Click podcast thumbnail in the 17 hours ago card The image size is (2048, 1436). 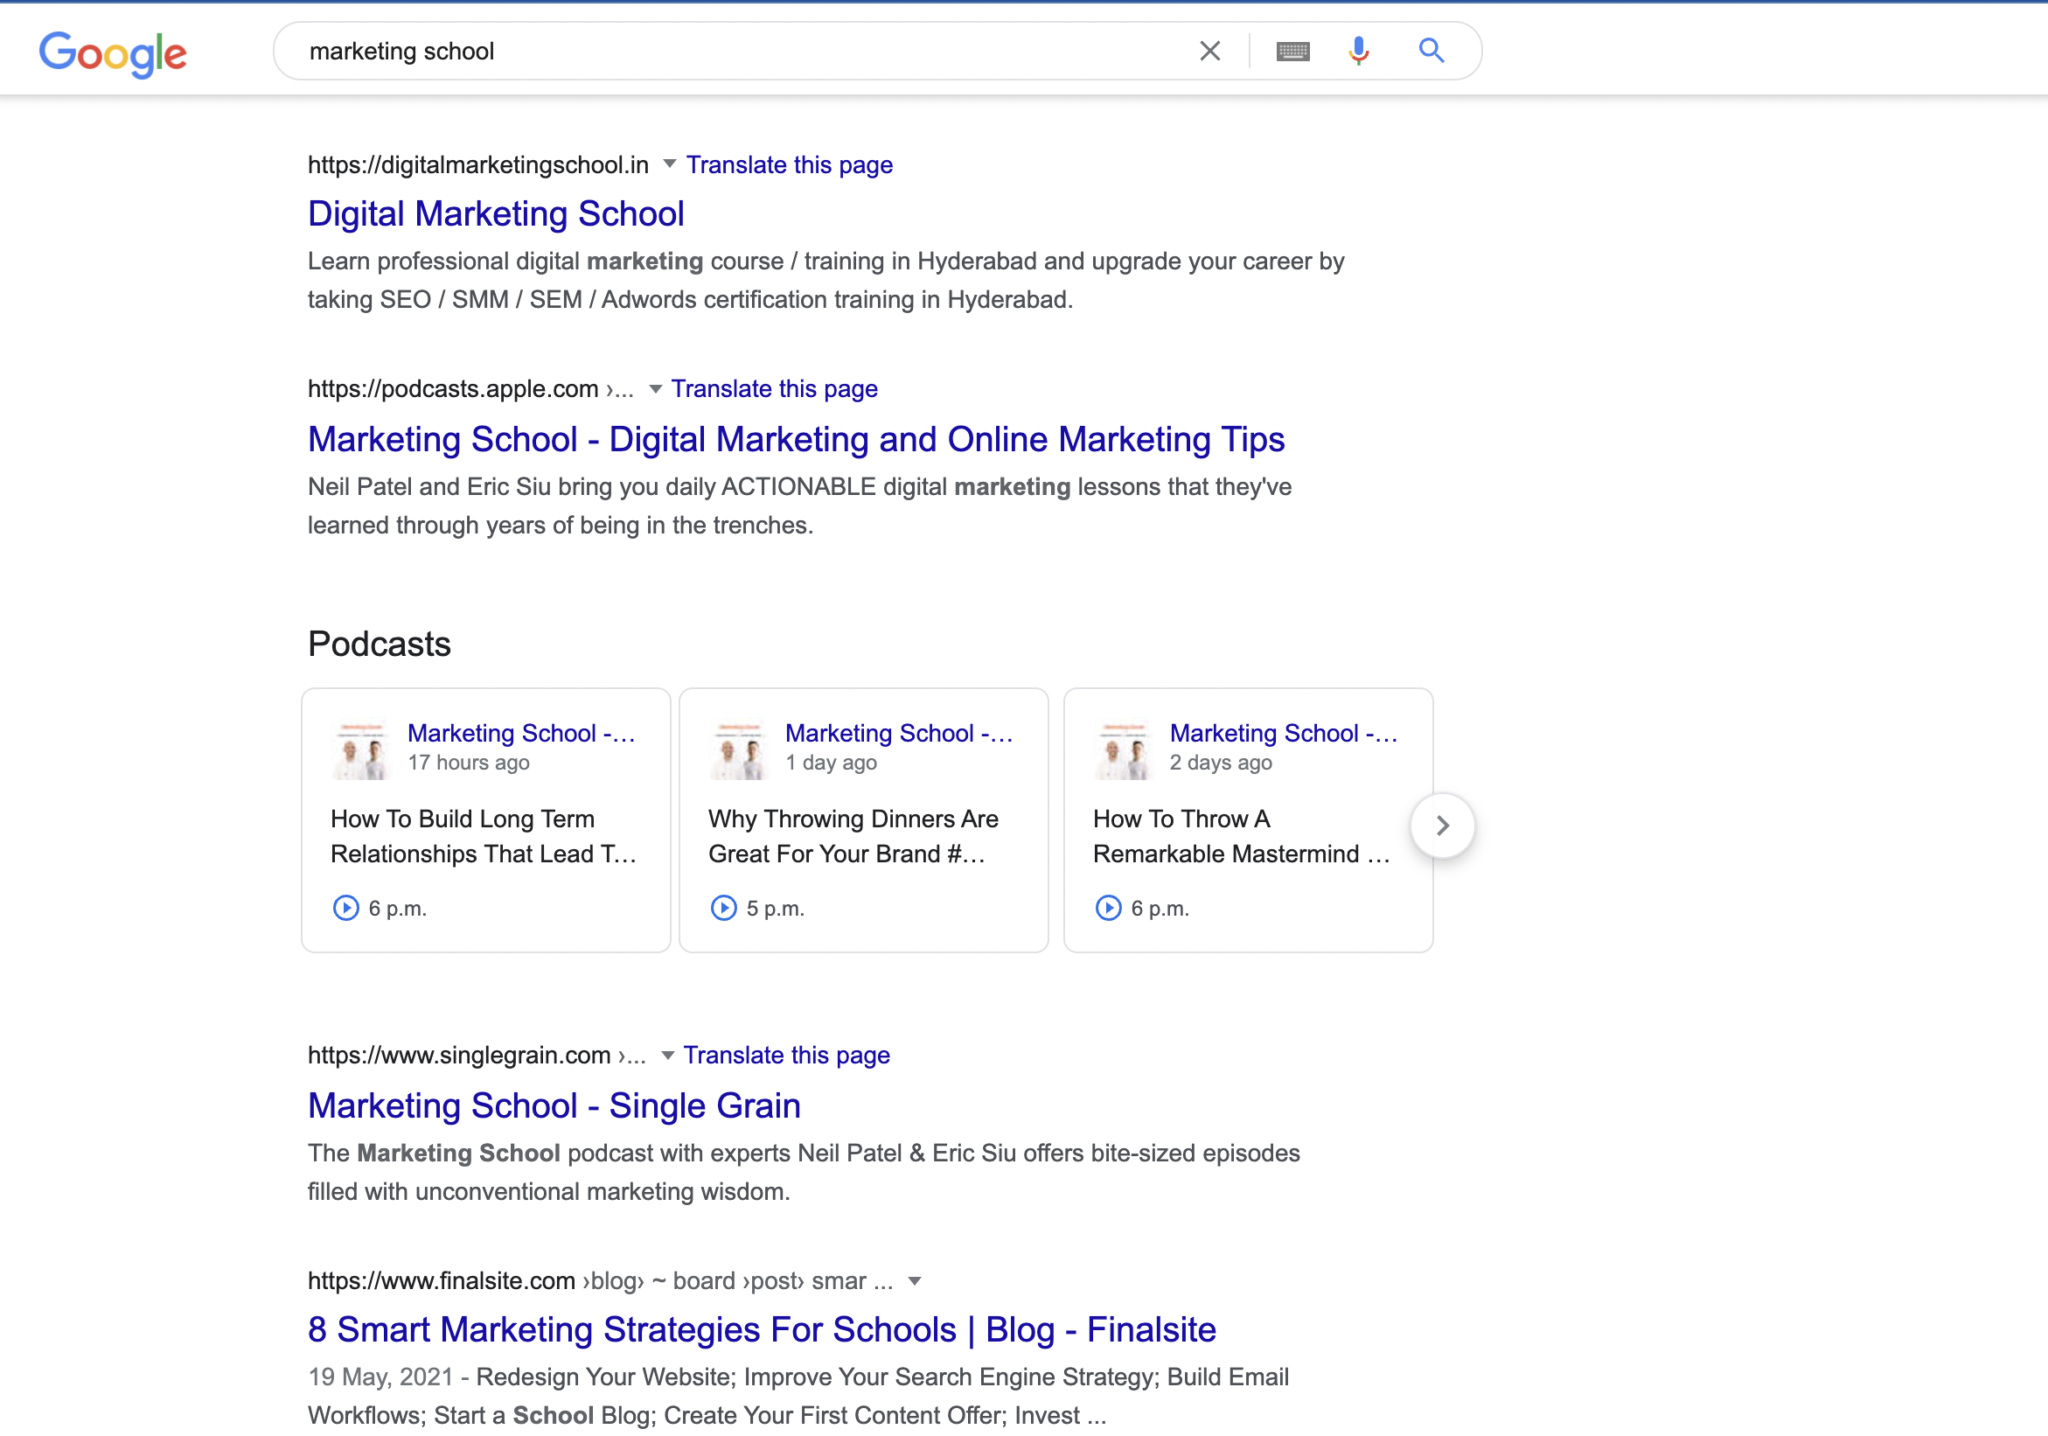click(x=360, y=751)
